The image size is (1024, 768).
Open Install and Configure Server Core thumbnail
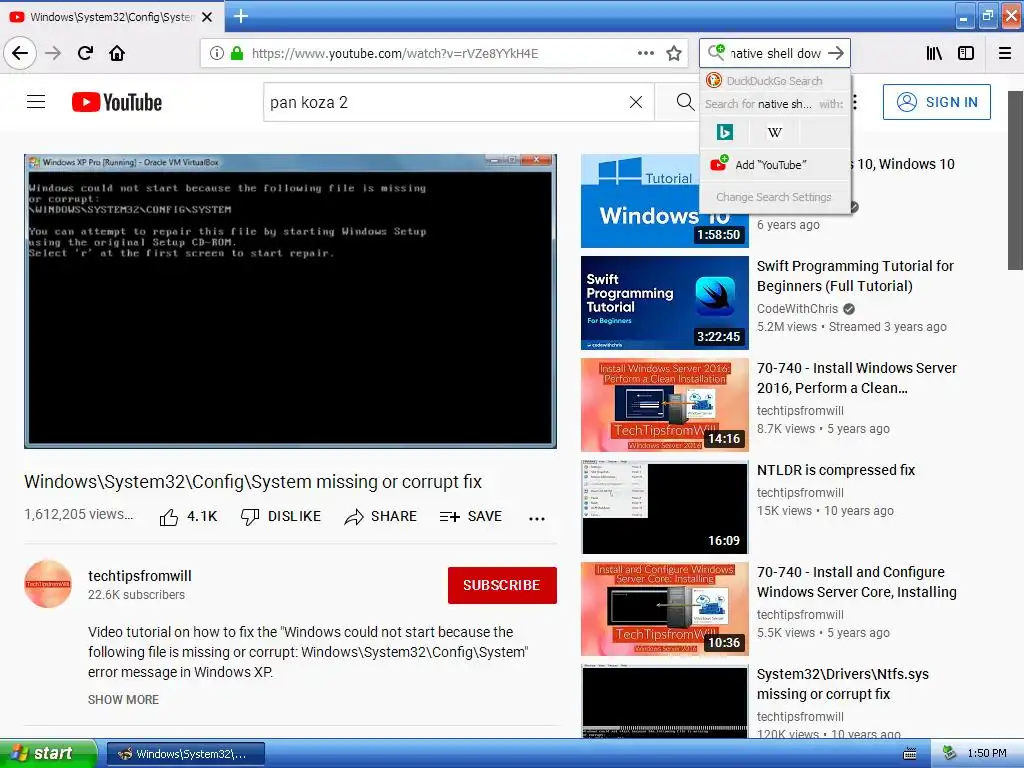[664, 609]
